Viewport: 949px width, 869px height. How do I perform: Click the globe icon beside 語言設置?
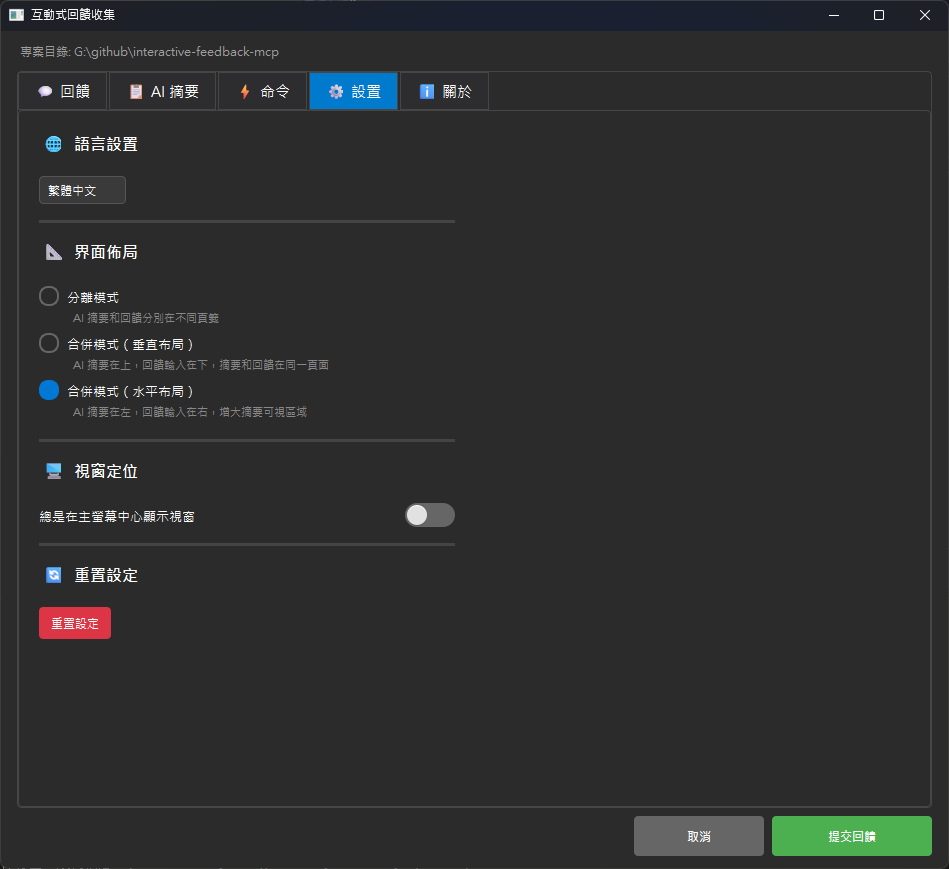click(x=53, y=143)
